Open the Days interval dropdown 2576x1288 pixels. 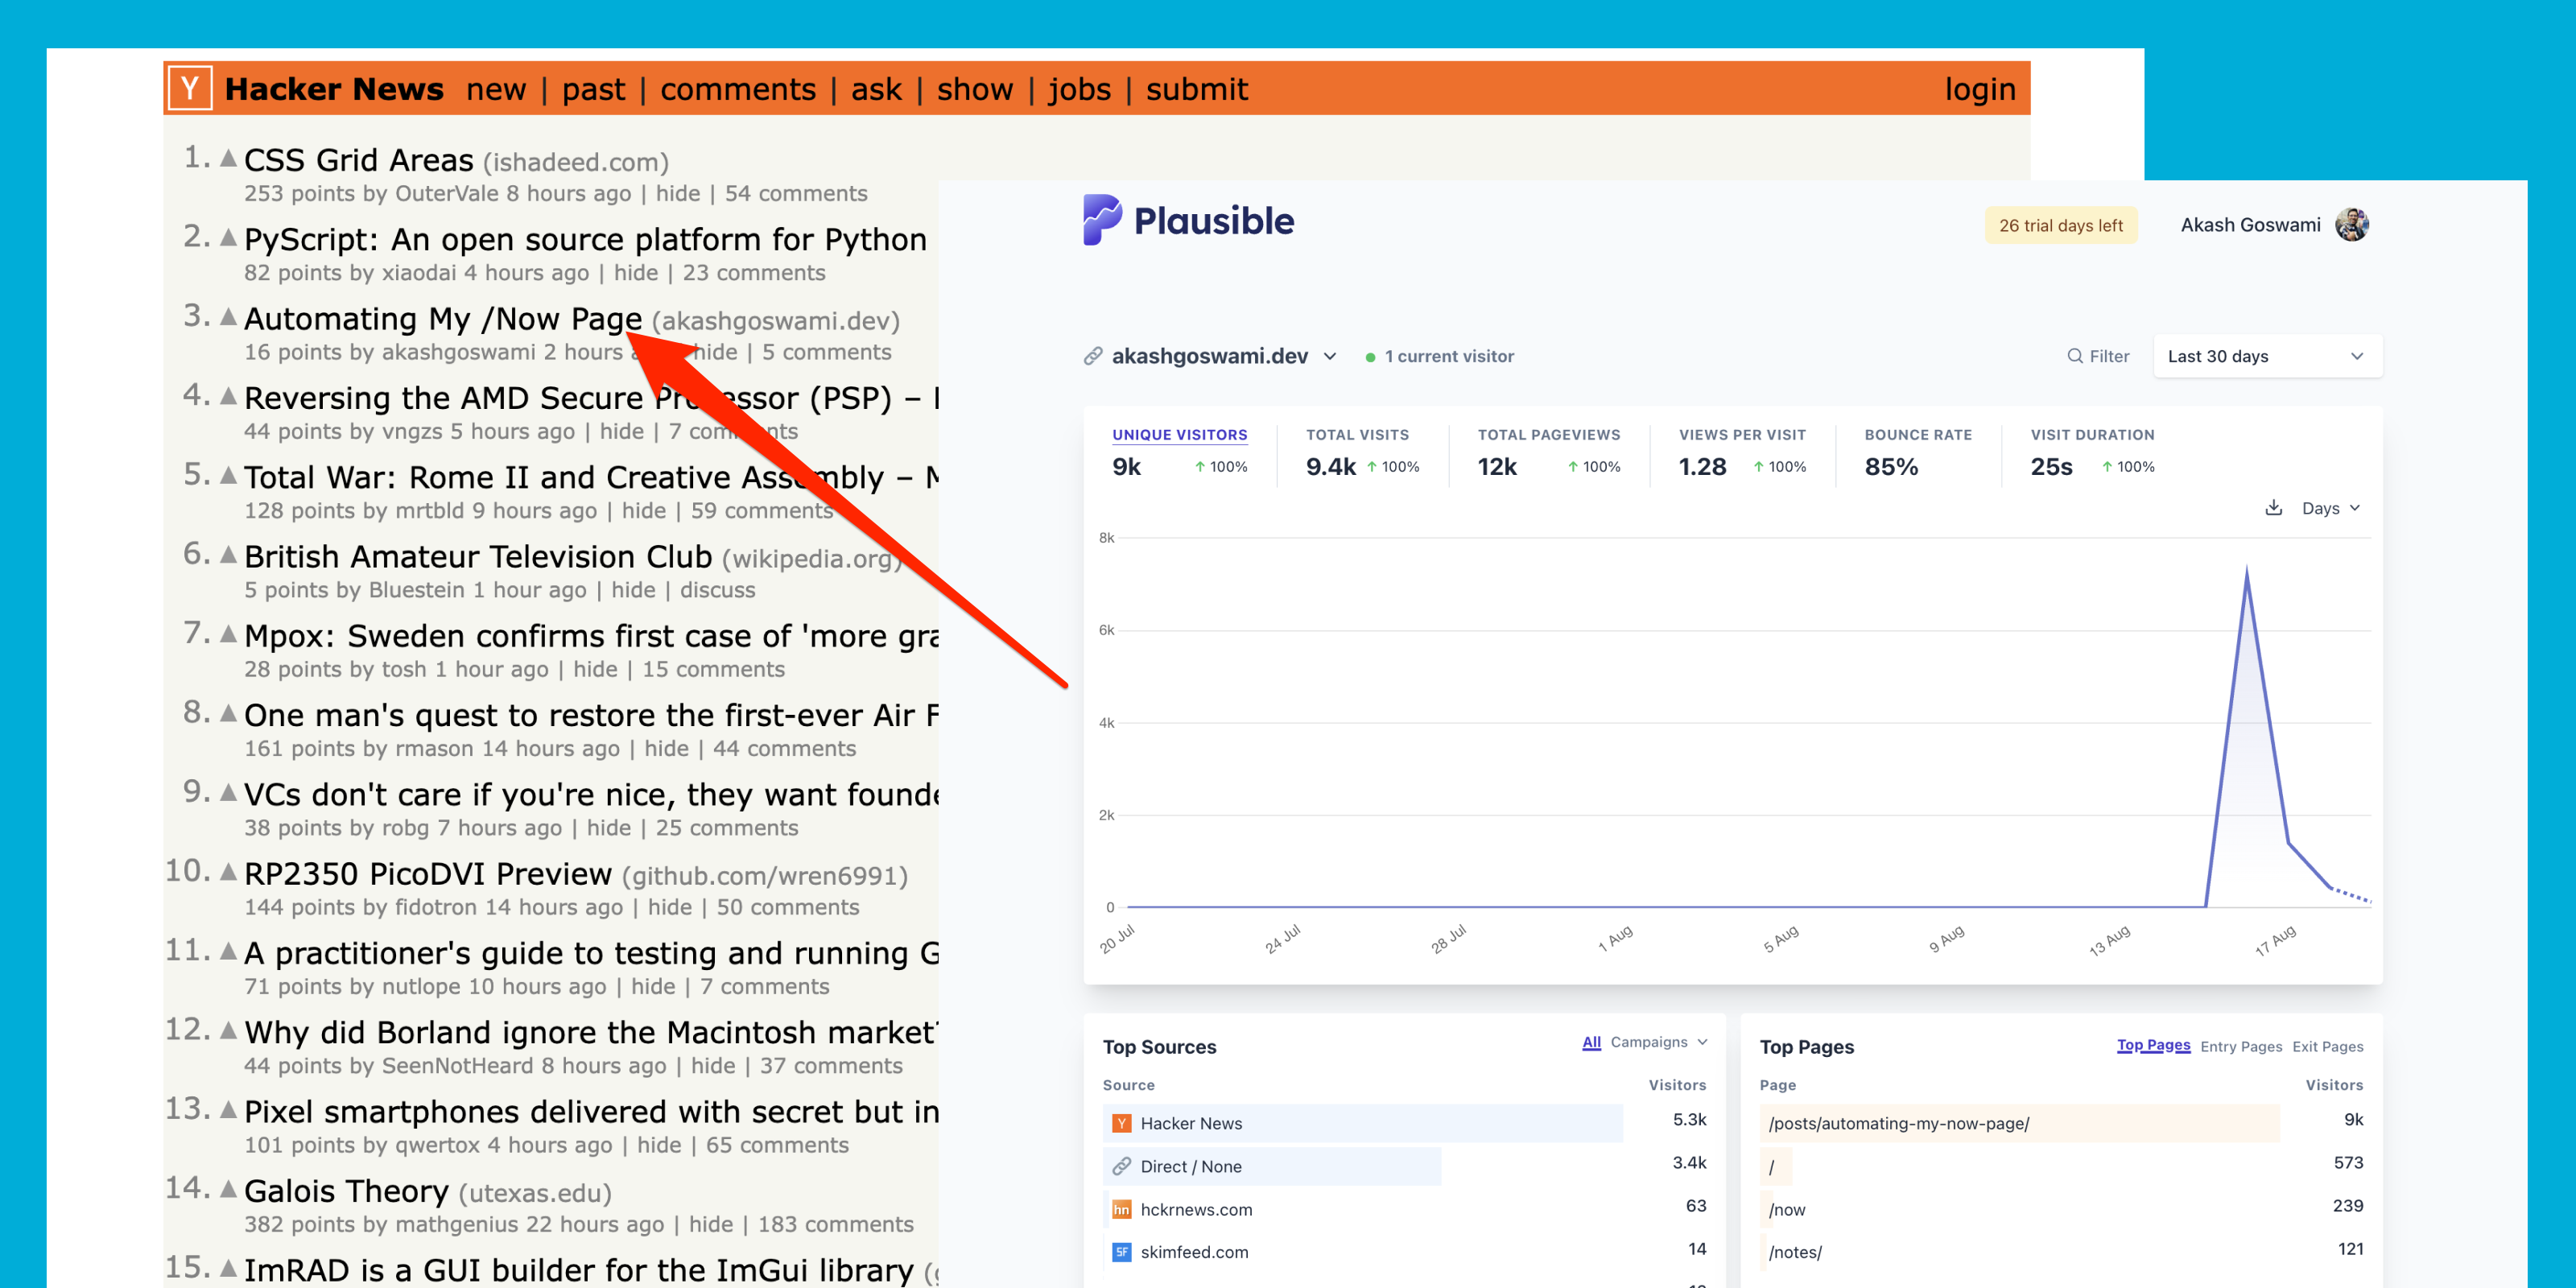point(2330,508)
